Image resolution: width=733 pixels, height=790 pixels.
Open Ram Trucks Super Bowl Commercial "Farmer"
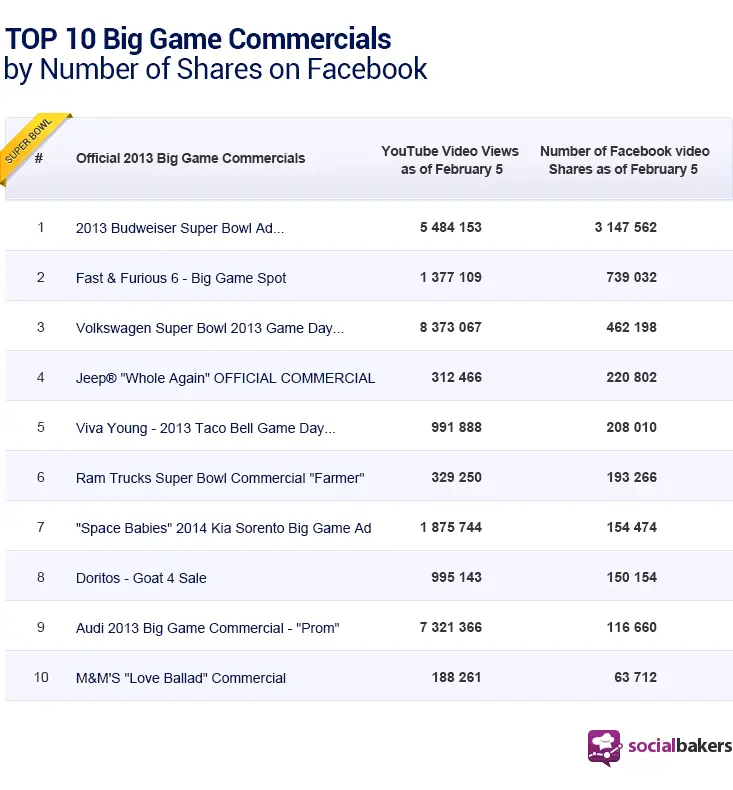pyautogui.click(x=220, y=478)
